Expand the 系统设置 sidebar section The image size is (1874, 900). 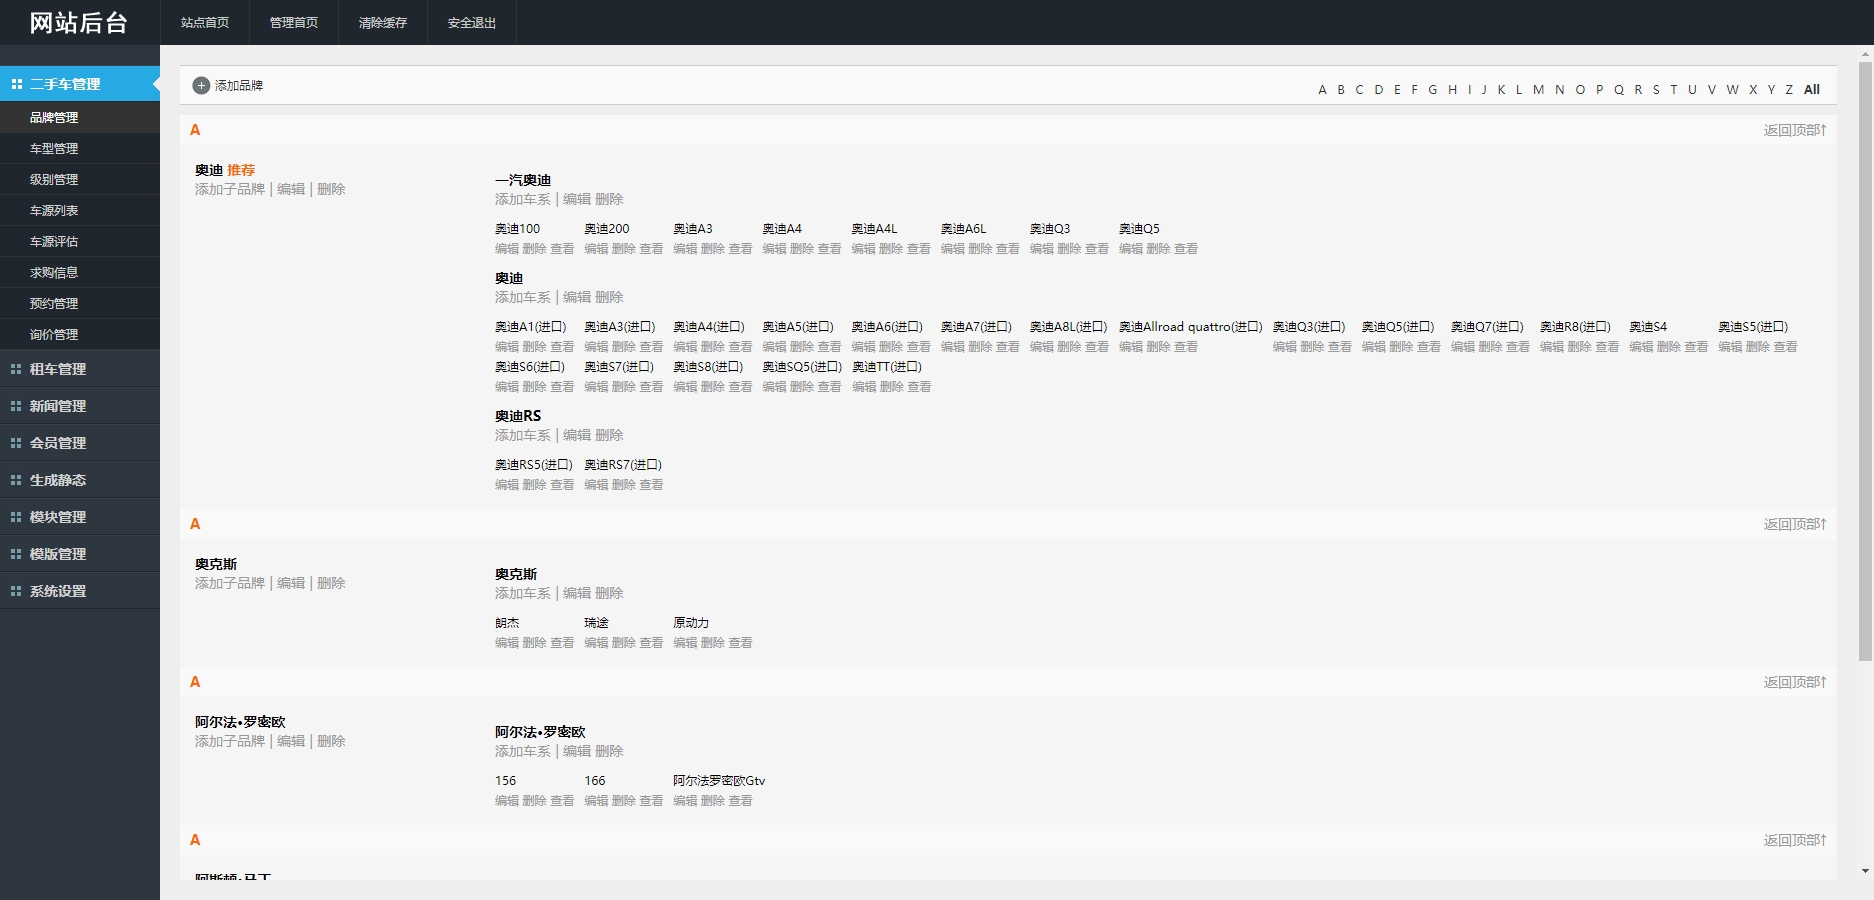click(x=80, y=591)
